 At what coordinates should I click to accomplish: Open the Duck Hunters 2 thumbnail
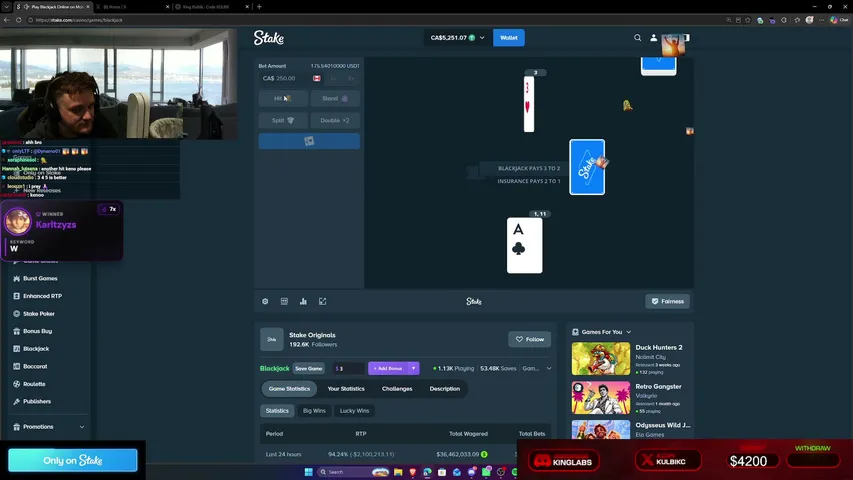pyautogui.click(x=601, y=359)
